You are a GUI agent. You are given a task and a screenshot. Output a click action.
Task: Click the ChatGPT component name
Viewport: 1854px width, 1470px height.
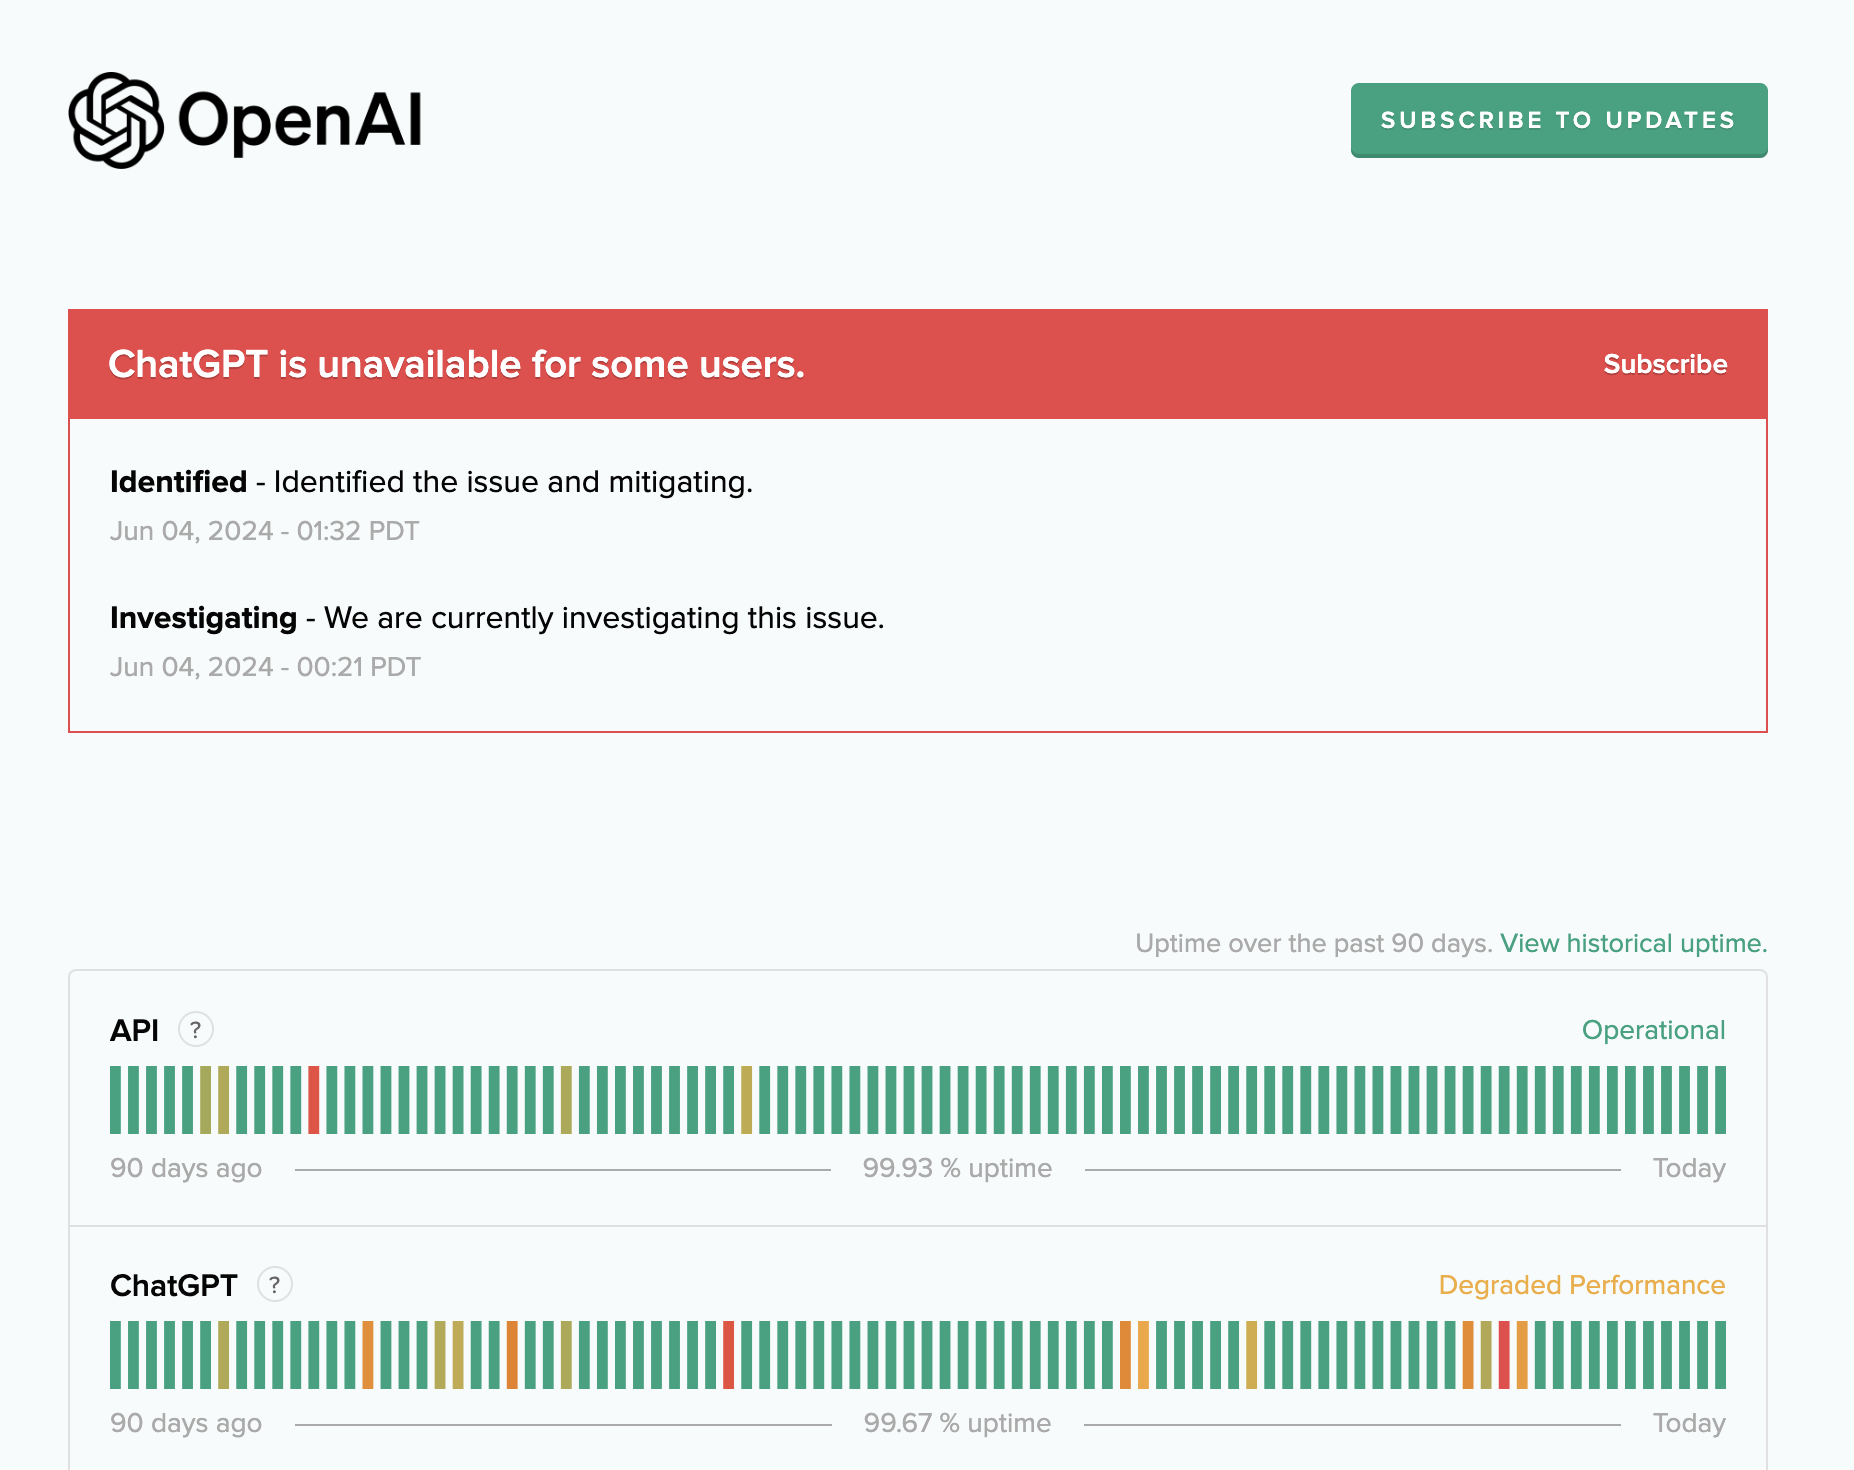(173, 1285)
